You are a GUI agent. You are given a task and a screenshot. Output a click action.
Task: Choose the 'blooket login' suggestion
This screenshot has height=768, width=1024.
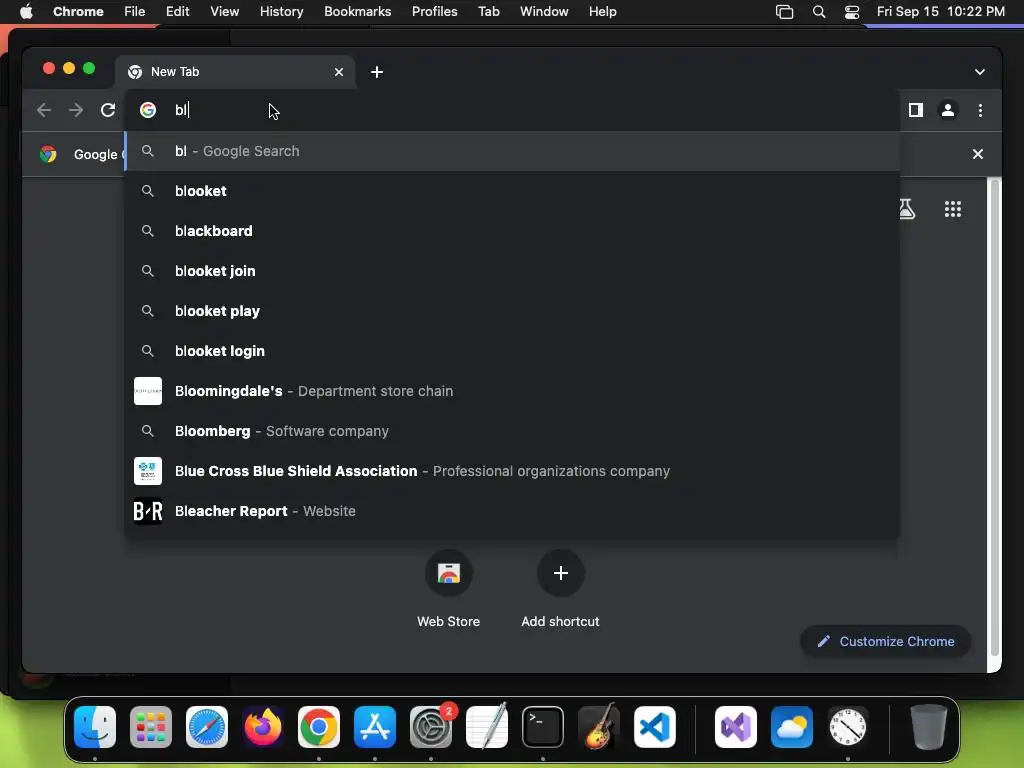(513, 351)
